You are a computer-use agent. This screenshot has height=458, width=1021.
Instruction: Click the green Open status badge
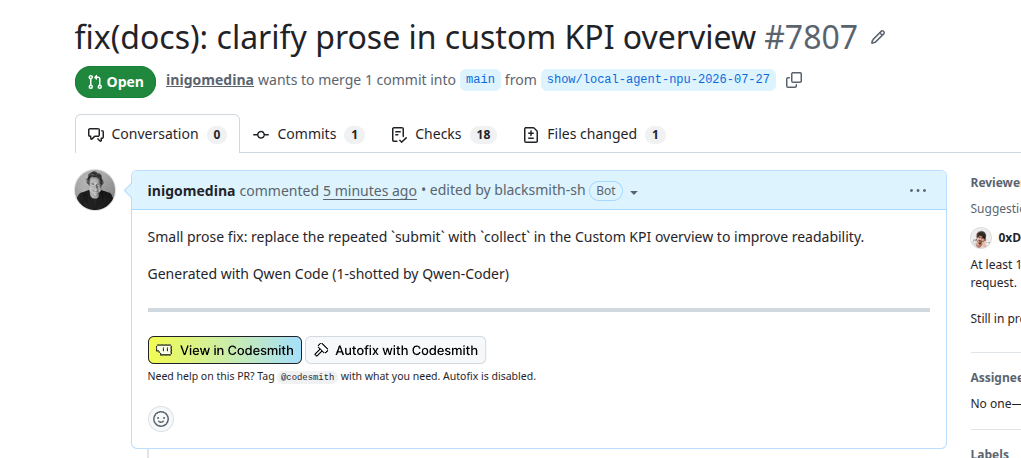click(x=115, y=82)
